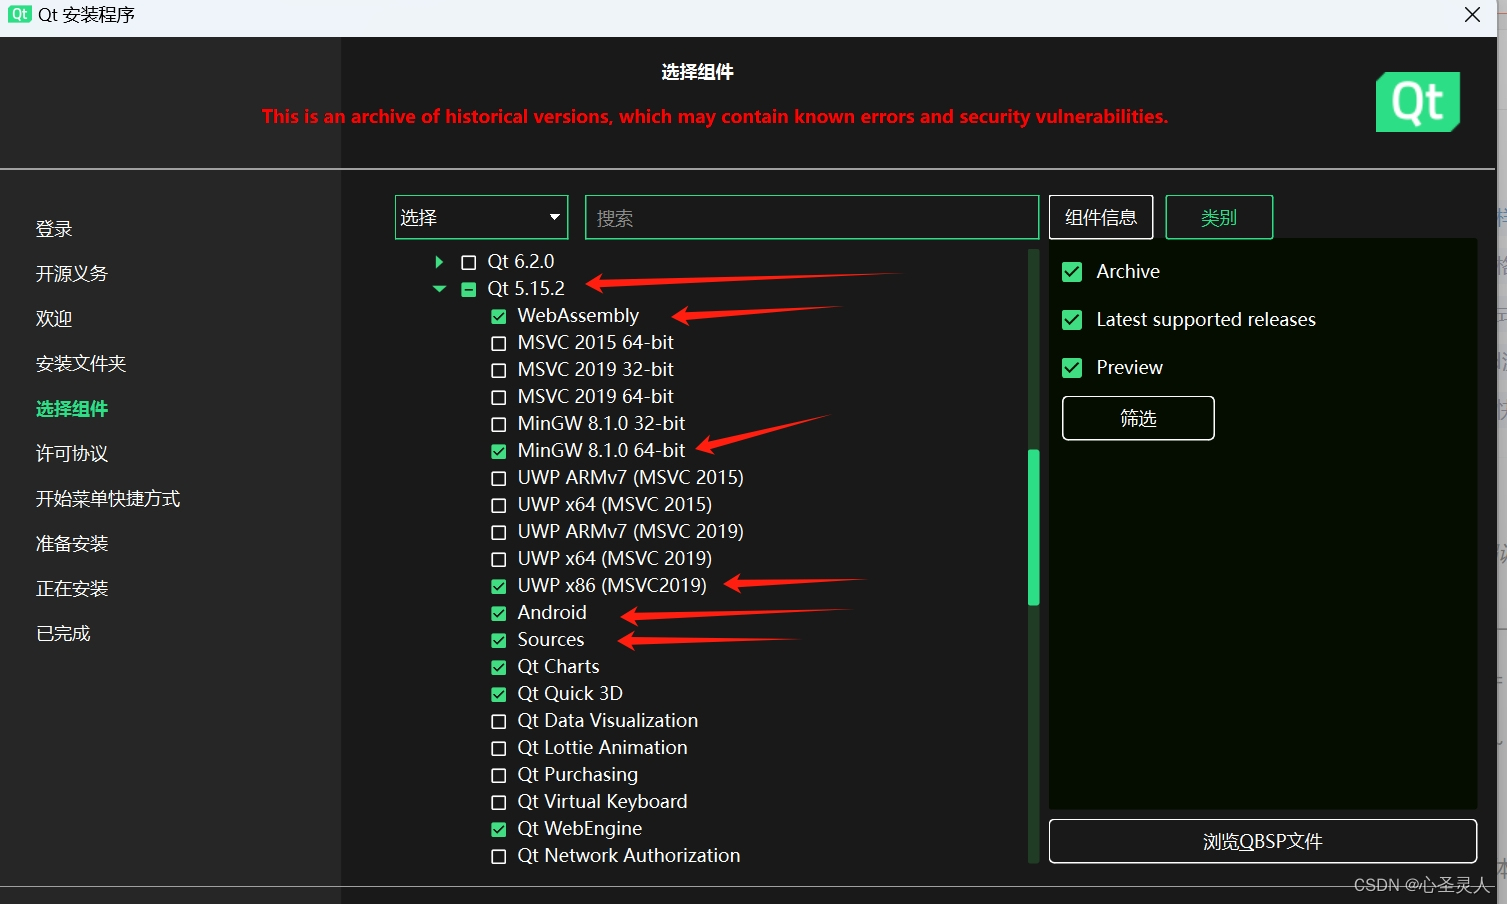The height and width of the screenshot is (904, 1507).
Task: Uncheck the Qt Charts component
Action: 499,666
